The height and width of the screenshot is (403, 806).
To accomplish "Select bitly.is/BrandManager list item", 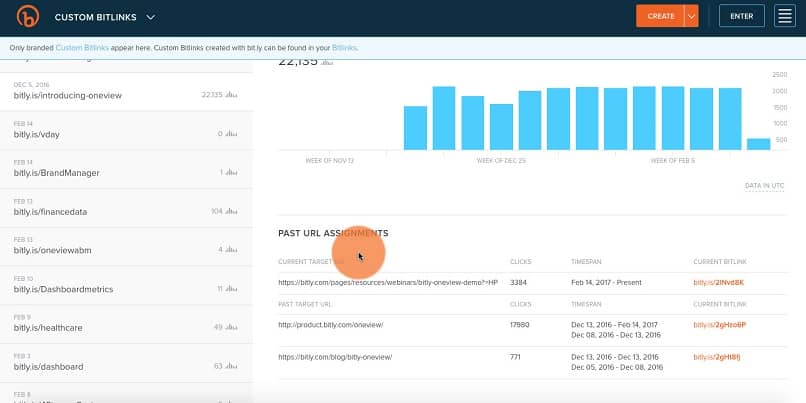I will click(x=126, y=170).
